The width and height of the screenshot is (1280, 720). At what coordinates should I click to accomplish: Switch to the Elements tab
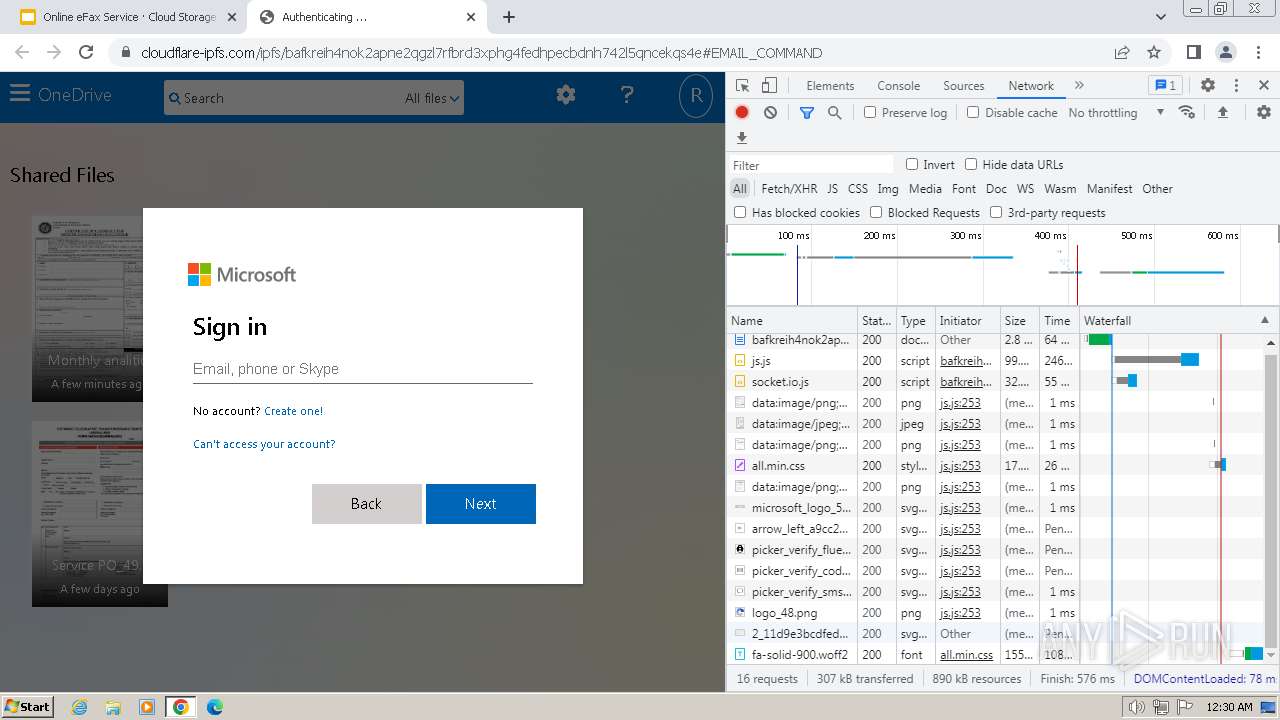(830, 86)
